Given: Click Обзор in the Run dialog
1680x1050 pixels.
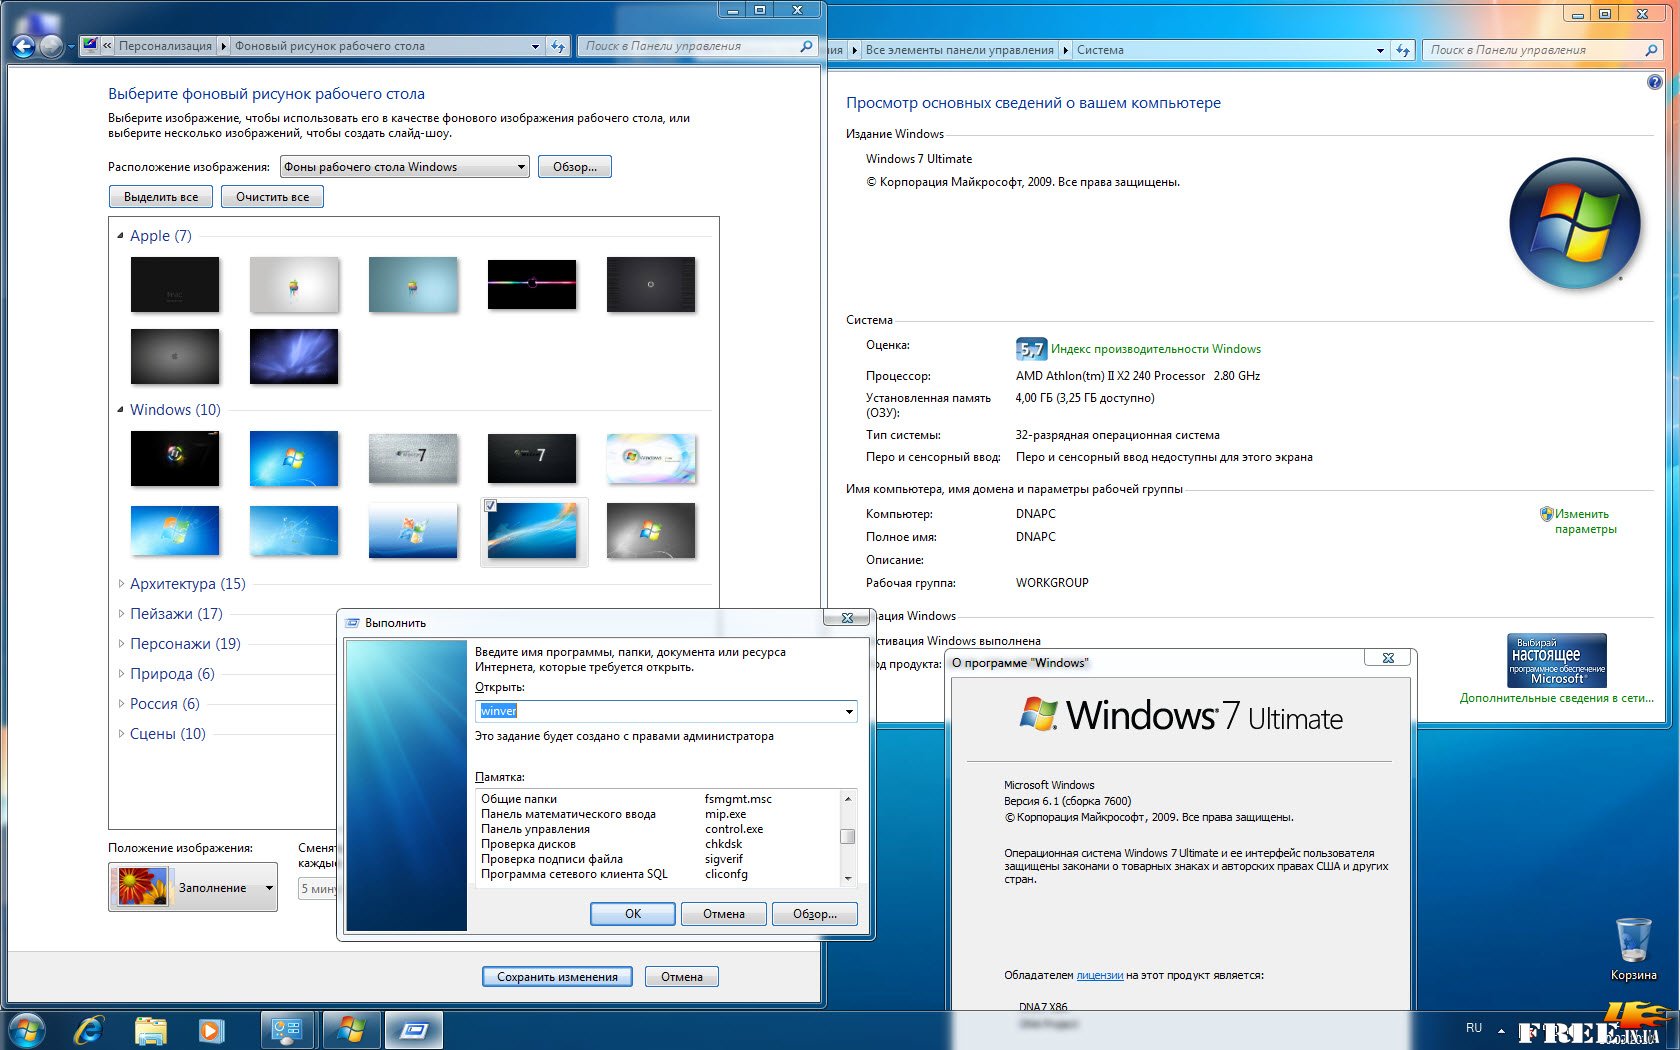Looking at the screenshot, I should pos(815,914).
